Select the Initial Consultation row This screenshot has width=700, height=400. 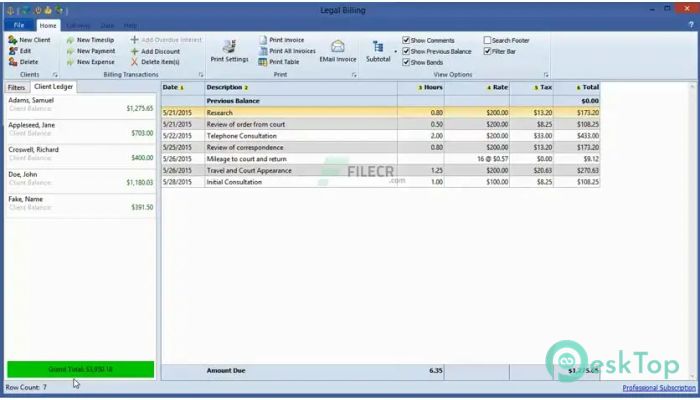tap(380, 182)
